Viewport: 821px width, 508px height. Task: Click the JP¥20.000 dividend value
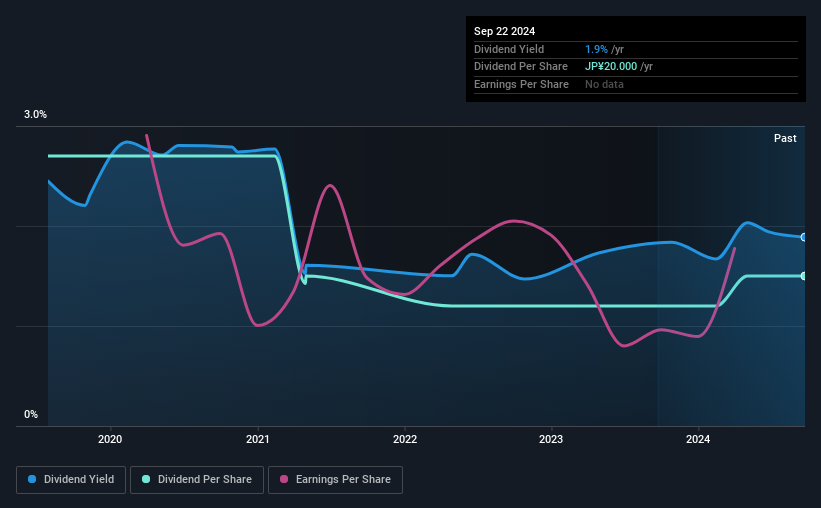click(611, 67)
